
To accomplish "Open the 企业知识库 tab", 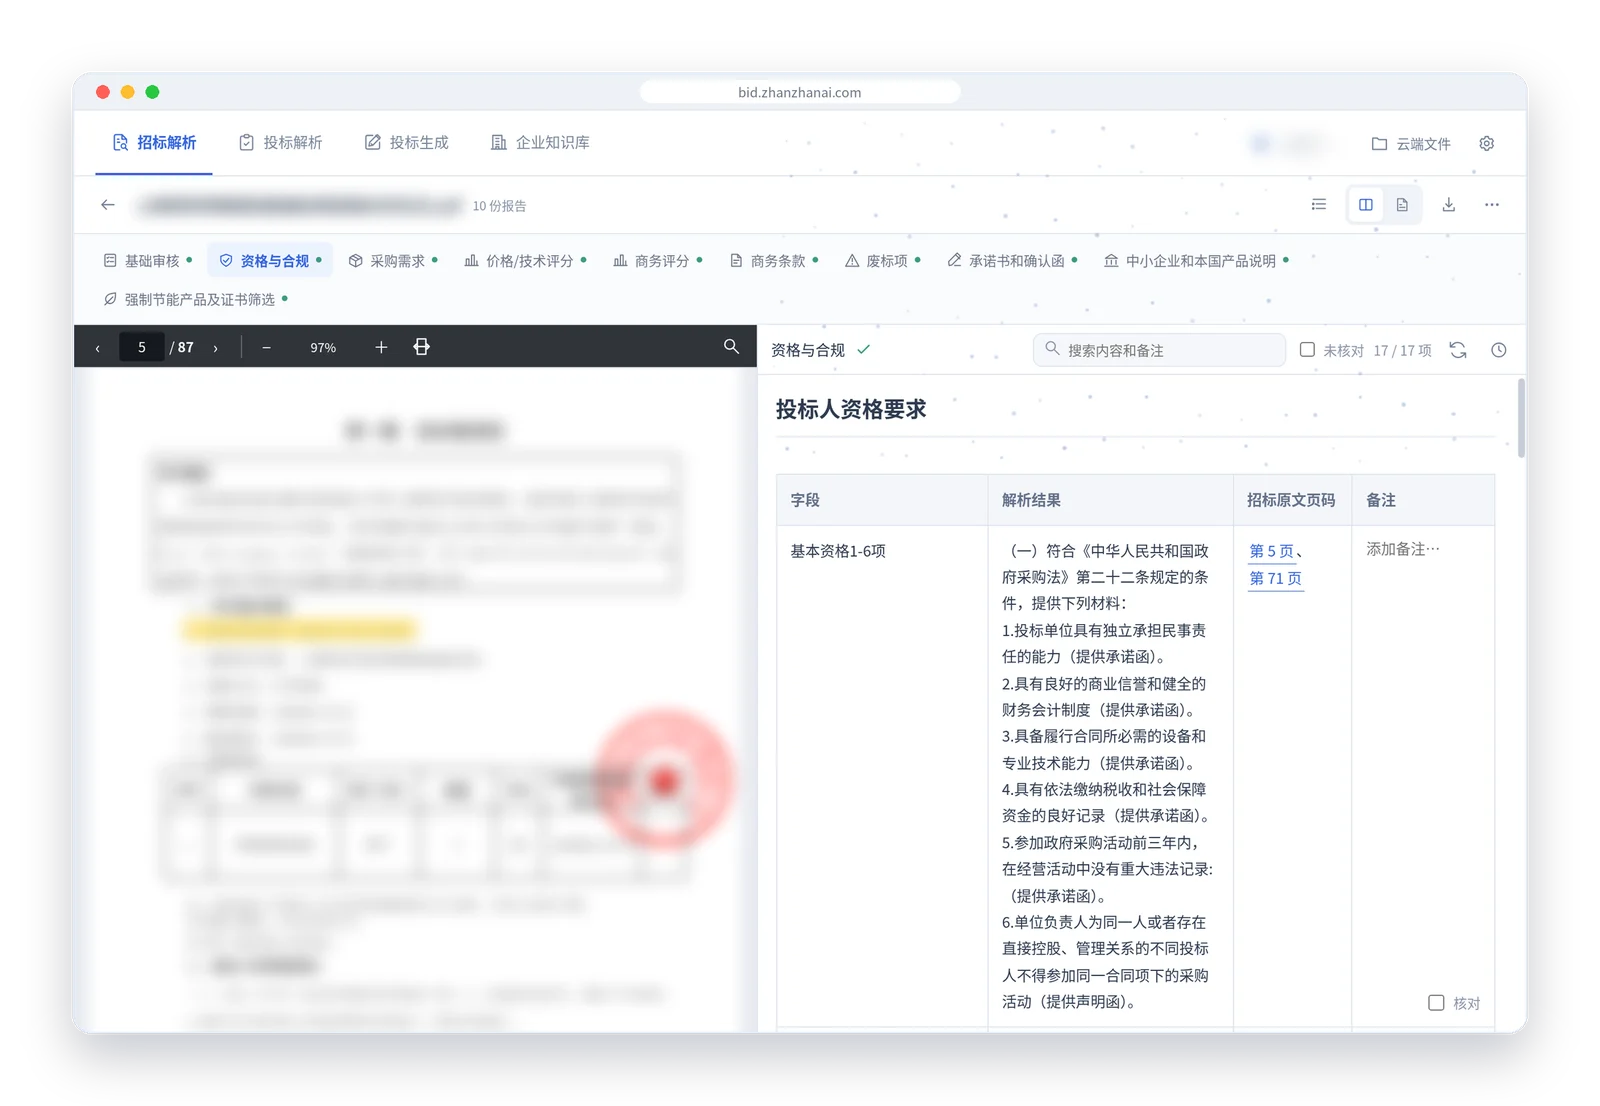I will (540, 142).
